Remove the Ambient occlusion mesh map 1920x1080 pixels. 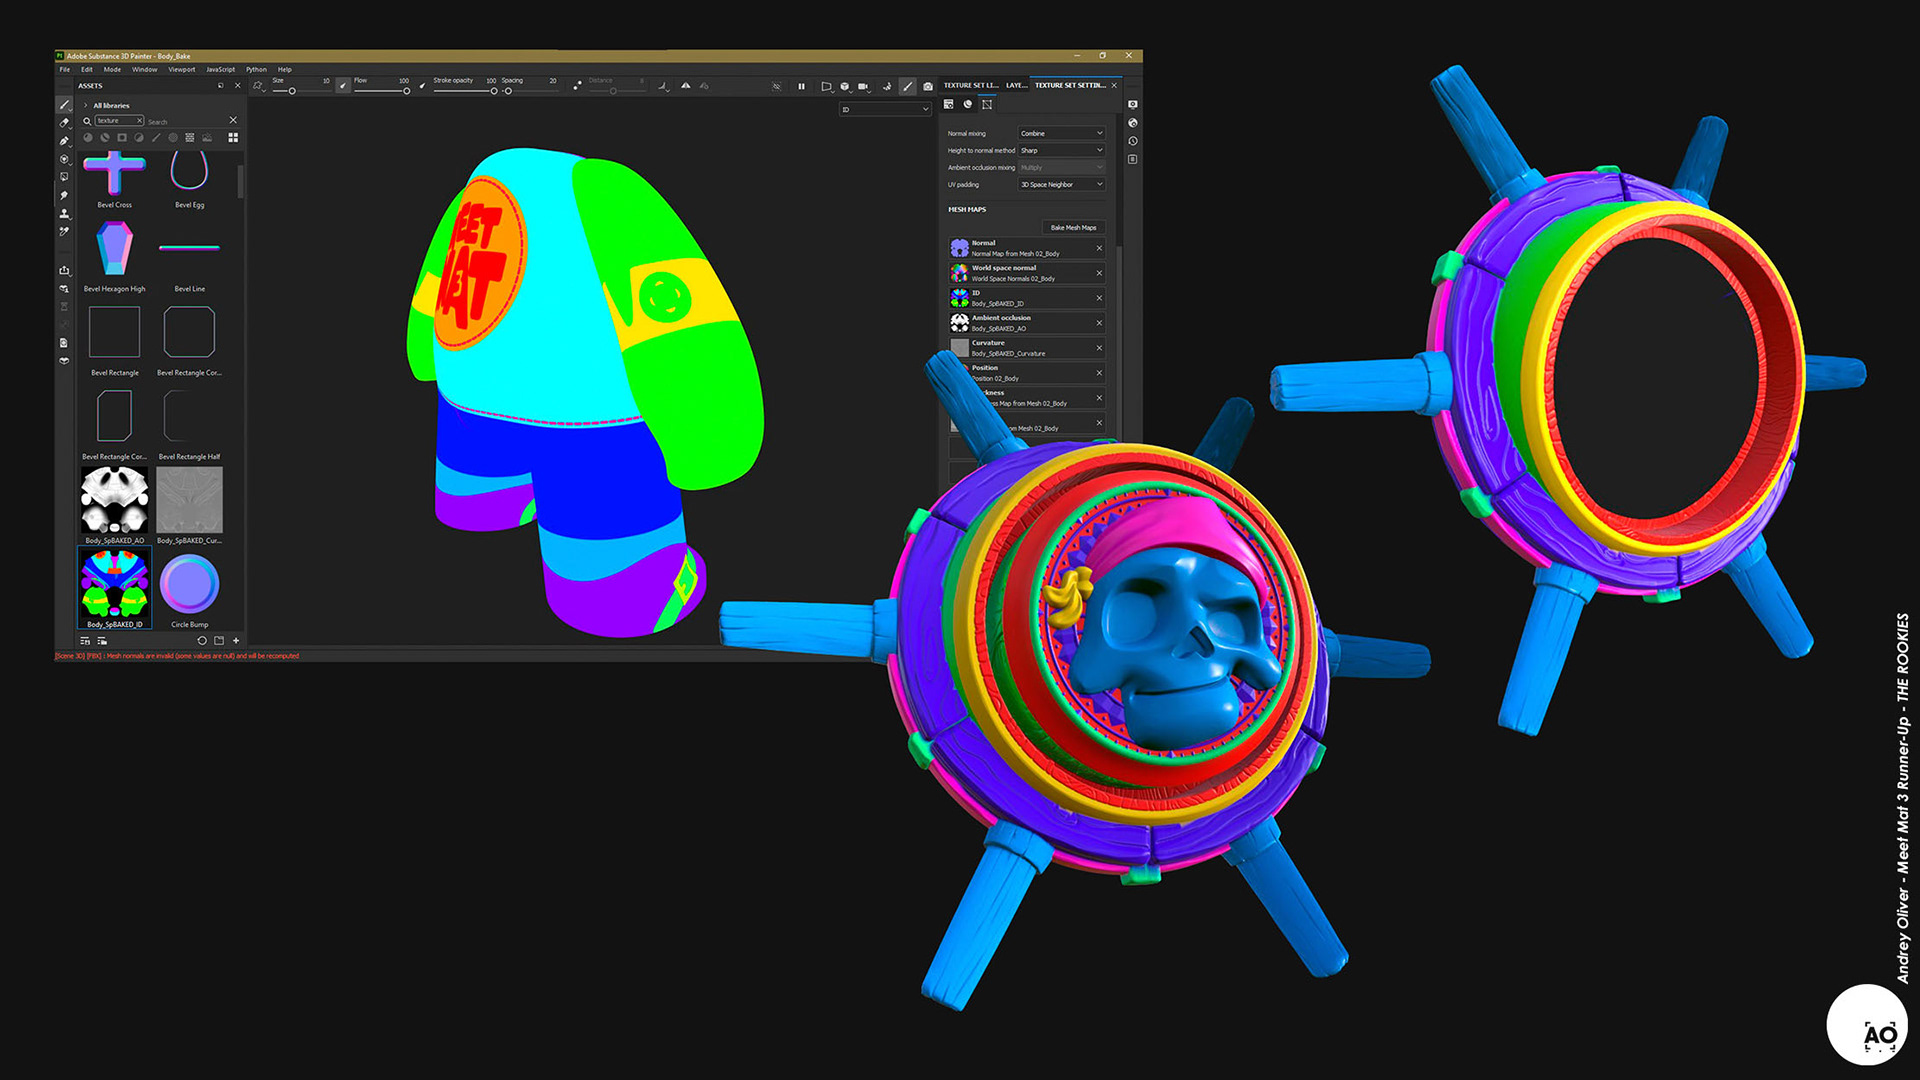click(1099, 323)
